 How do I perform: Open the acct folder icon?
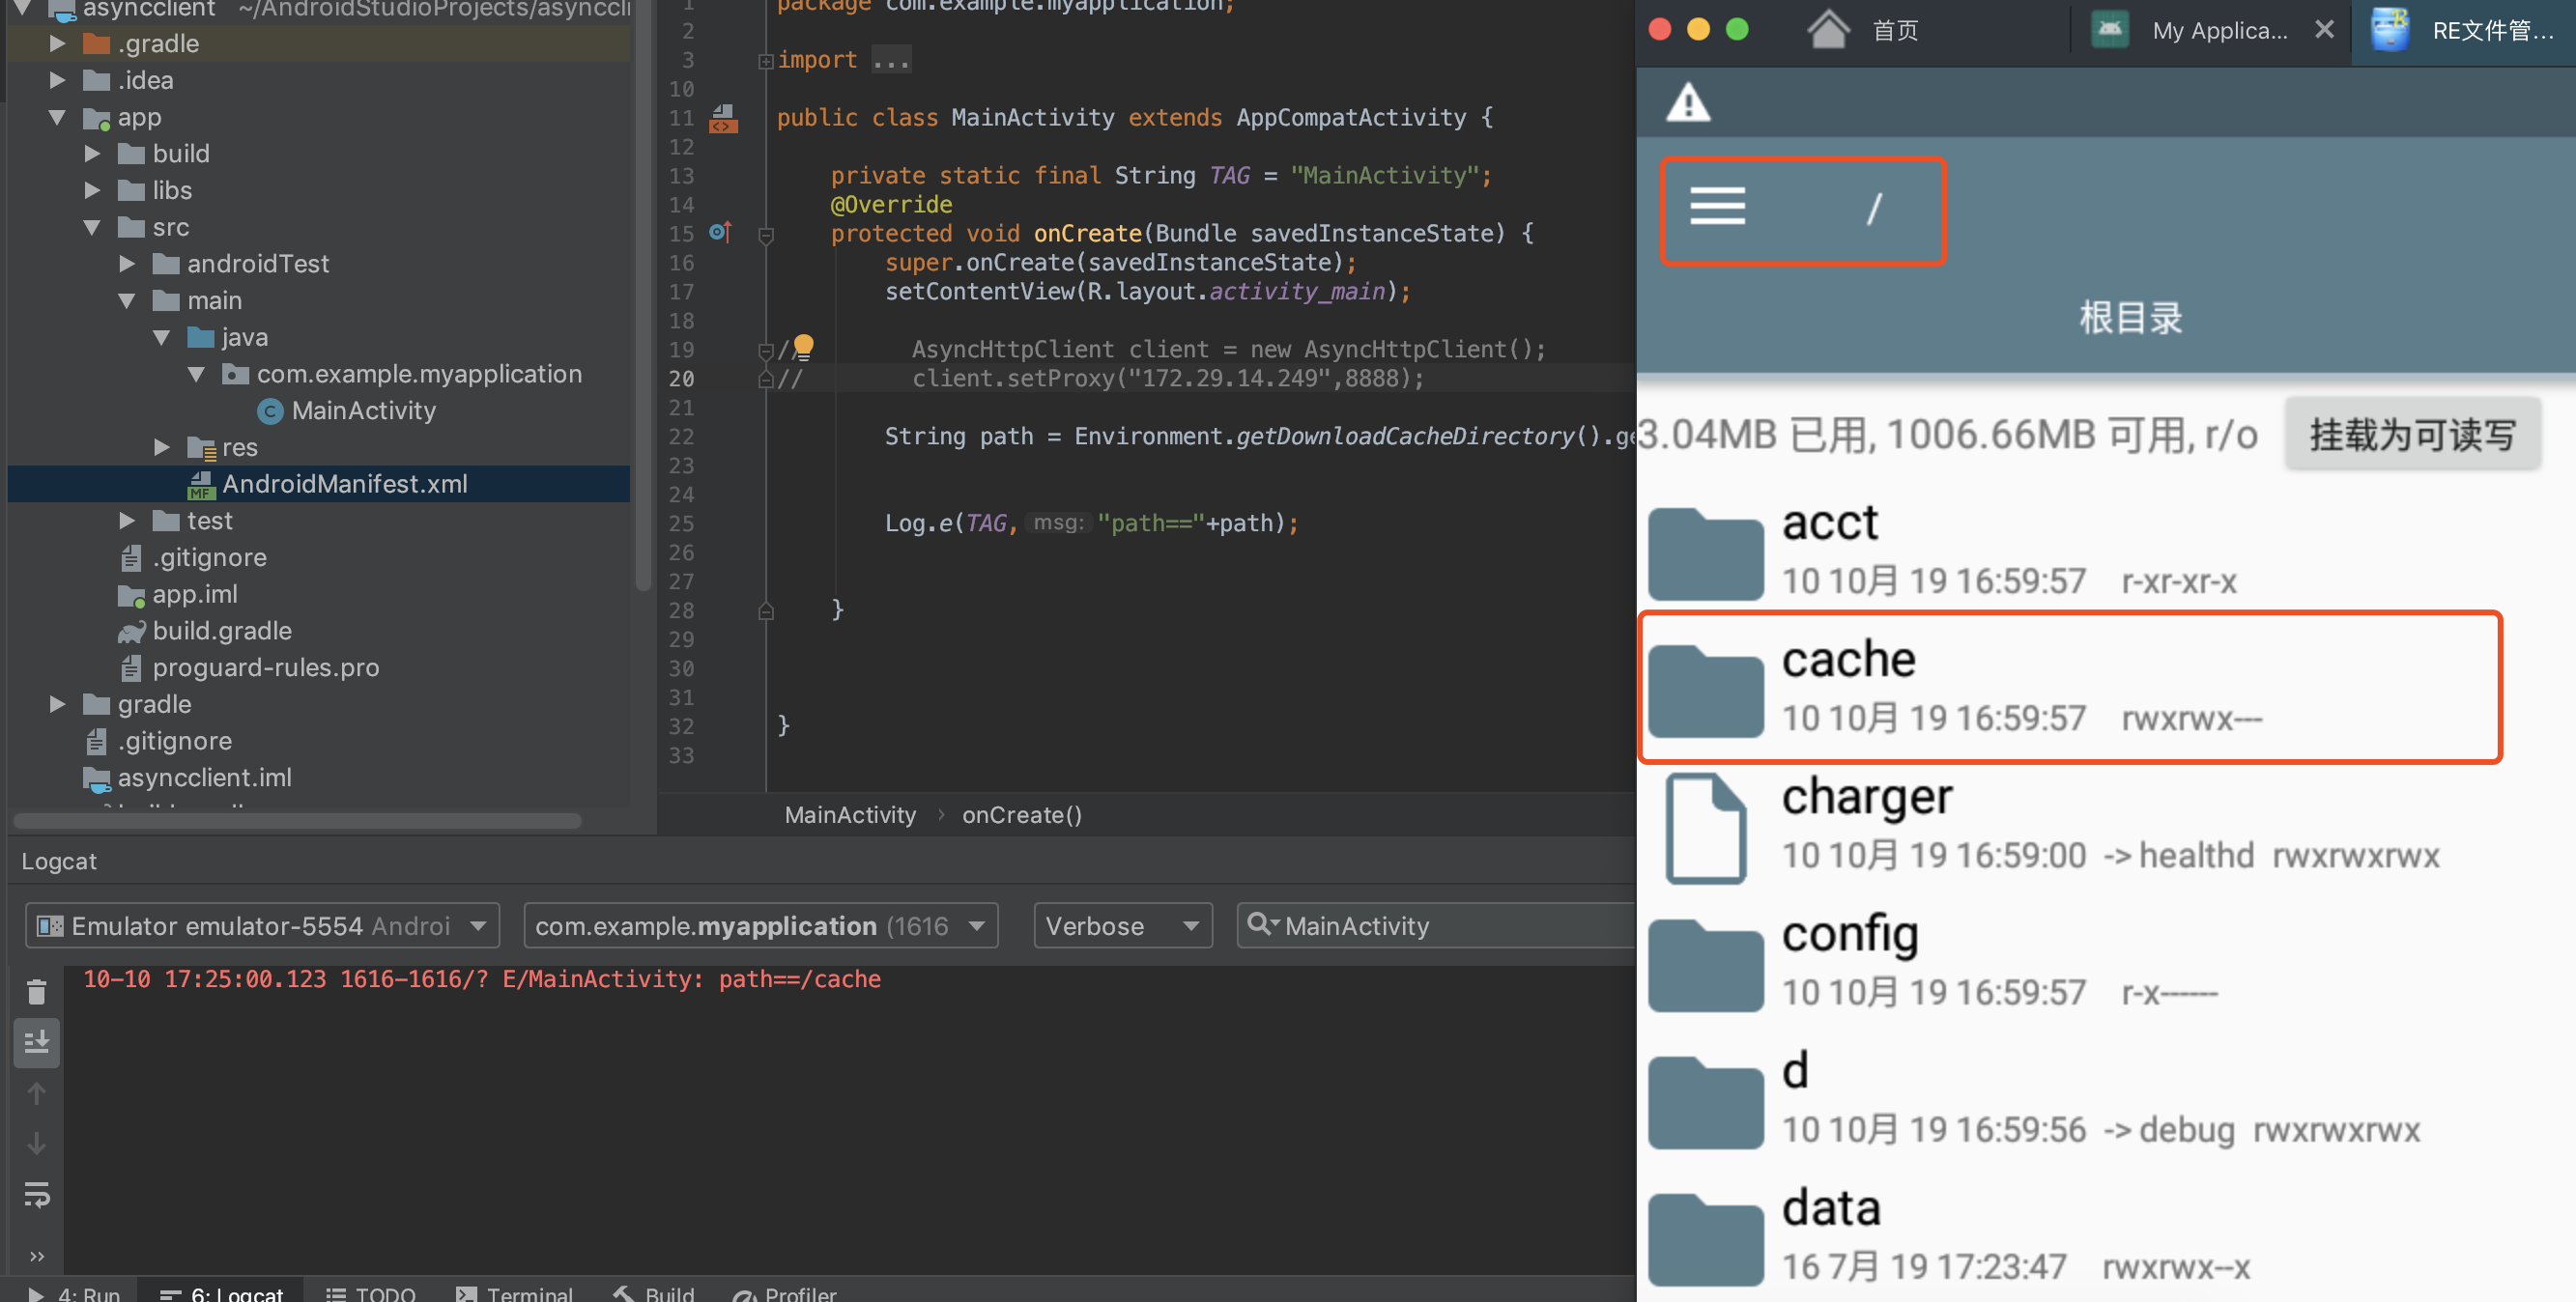(x=1705, y=553)
